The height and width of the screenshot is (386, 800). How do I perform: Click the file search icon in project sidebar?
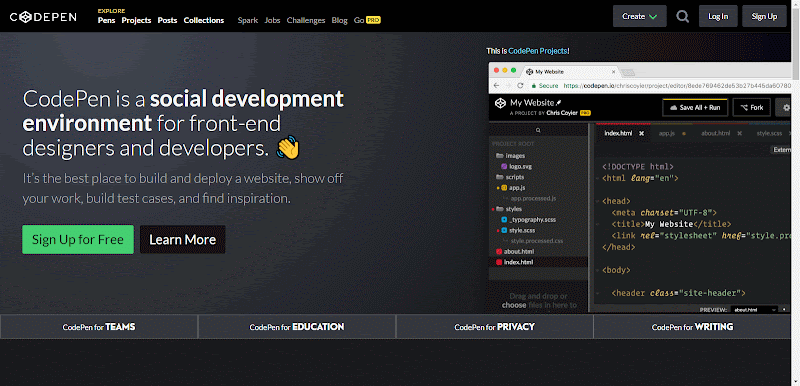(x=538, y=131)
